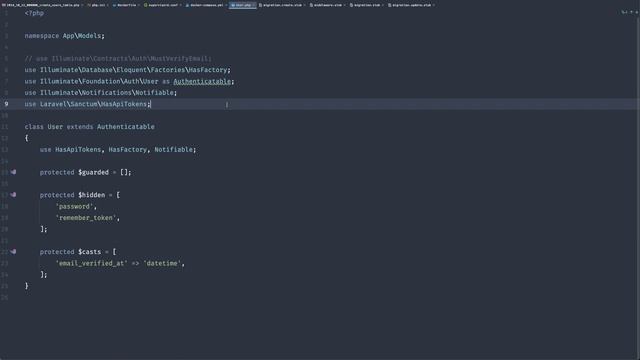Click the 'datetime' cast value

coord(162,263)
